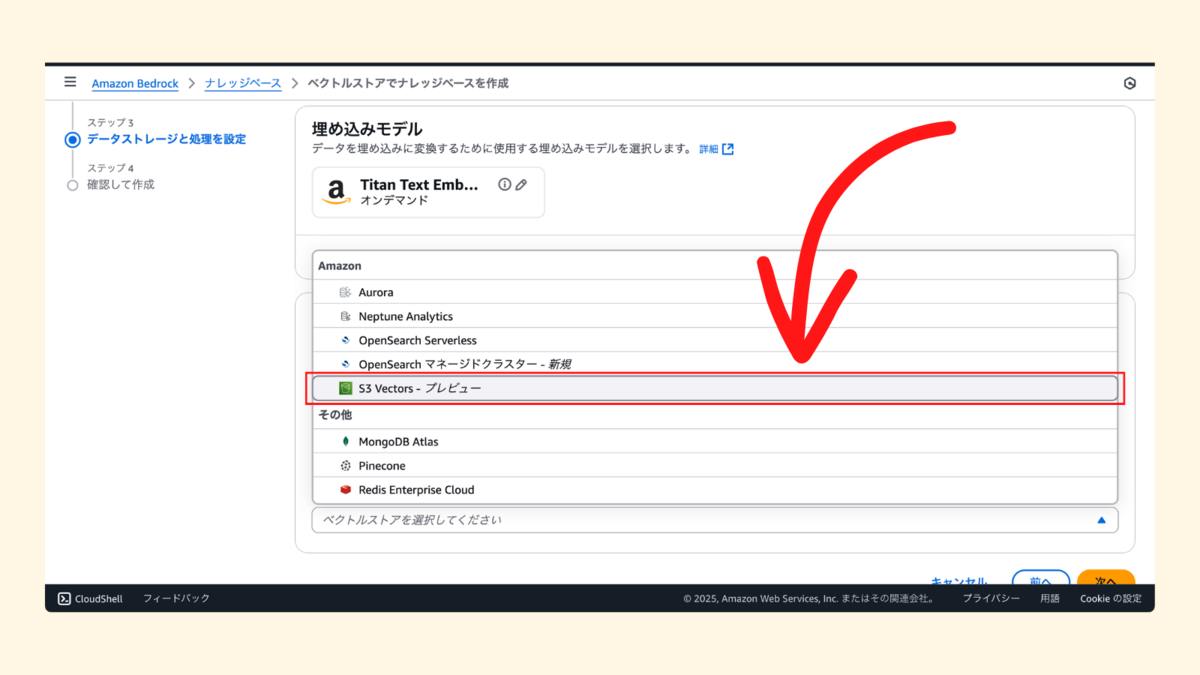Screen dimensions: 1200x675
Task: Select MongoDB Atlas option
Action: tap(715, 441)
